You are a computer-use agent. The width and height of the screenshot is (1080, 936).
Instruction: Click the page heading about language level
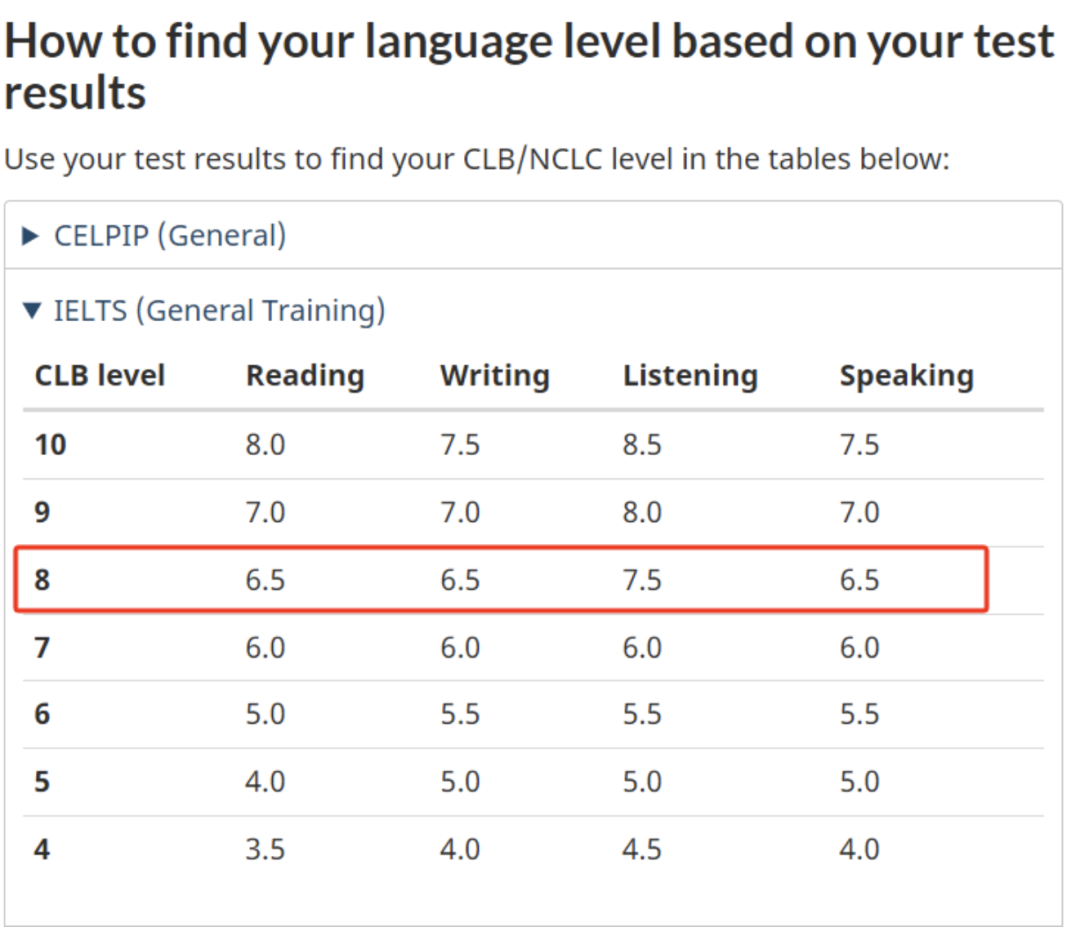[x=529, y=66]
